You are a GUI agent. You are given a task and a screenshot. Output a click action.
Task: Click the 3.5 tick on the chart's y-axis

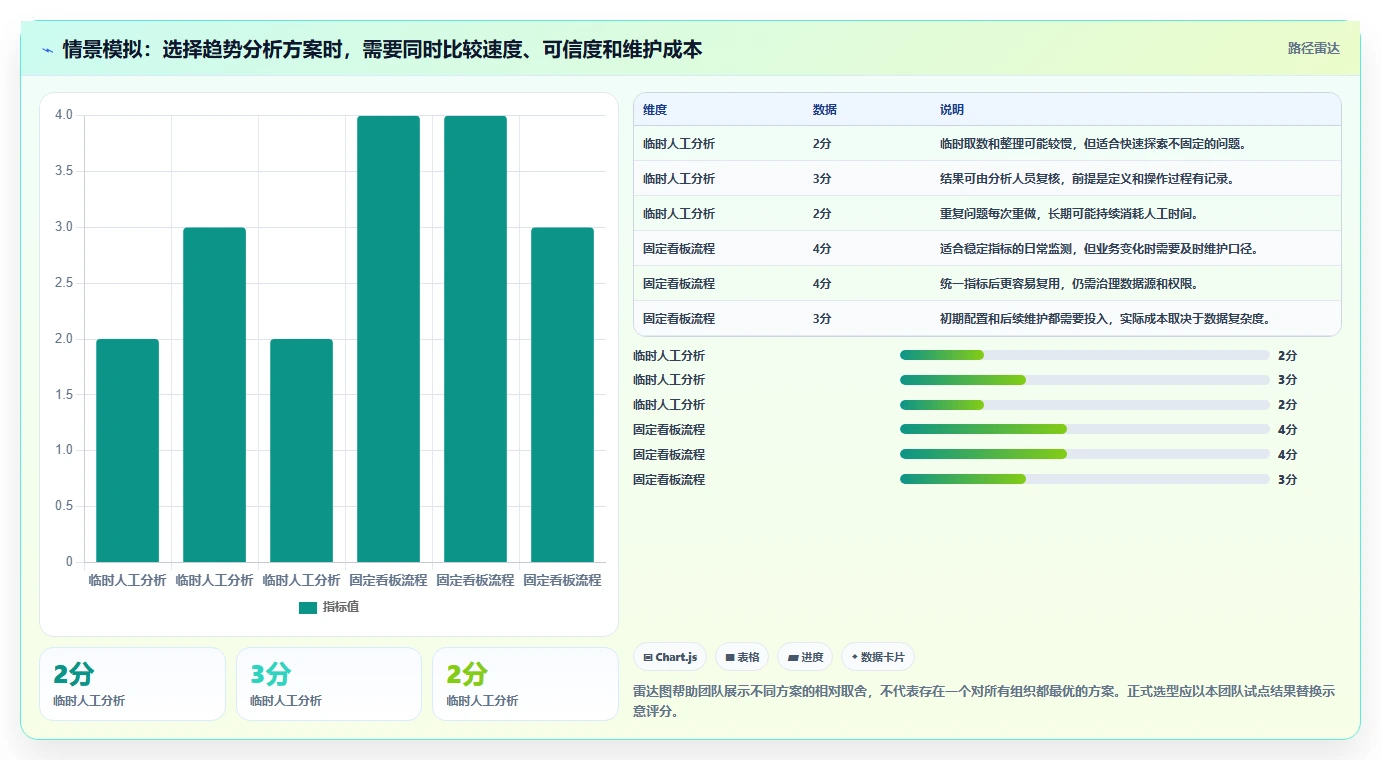tap(64, 171)
